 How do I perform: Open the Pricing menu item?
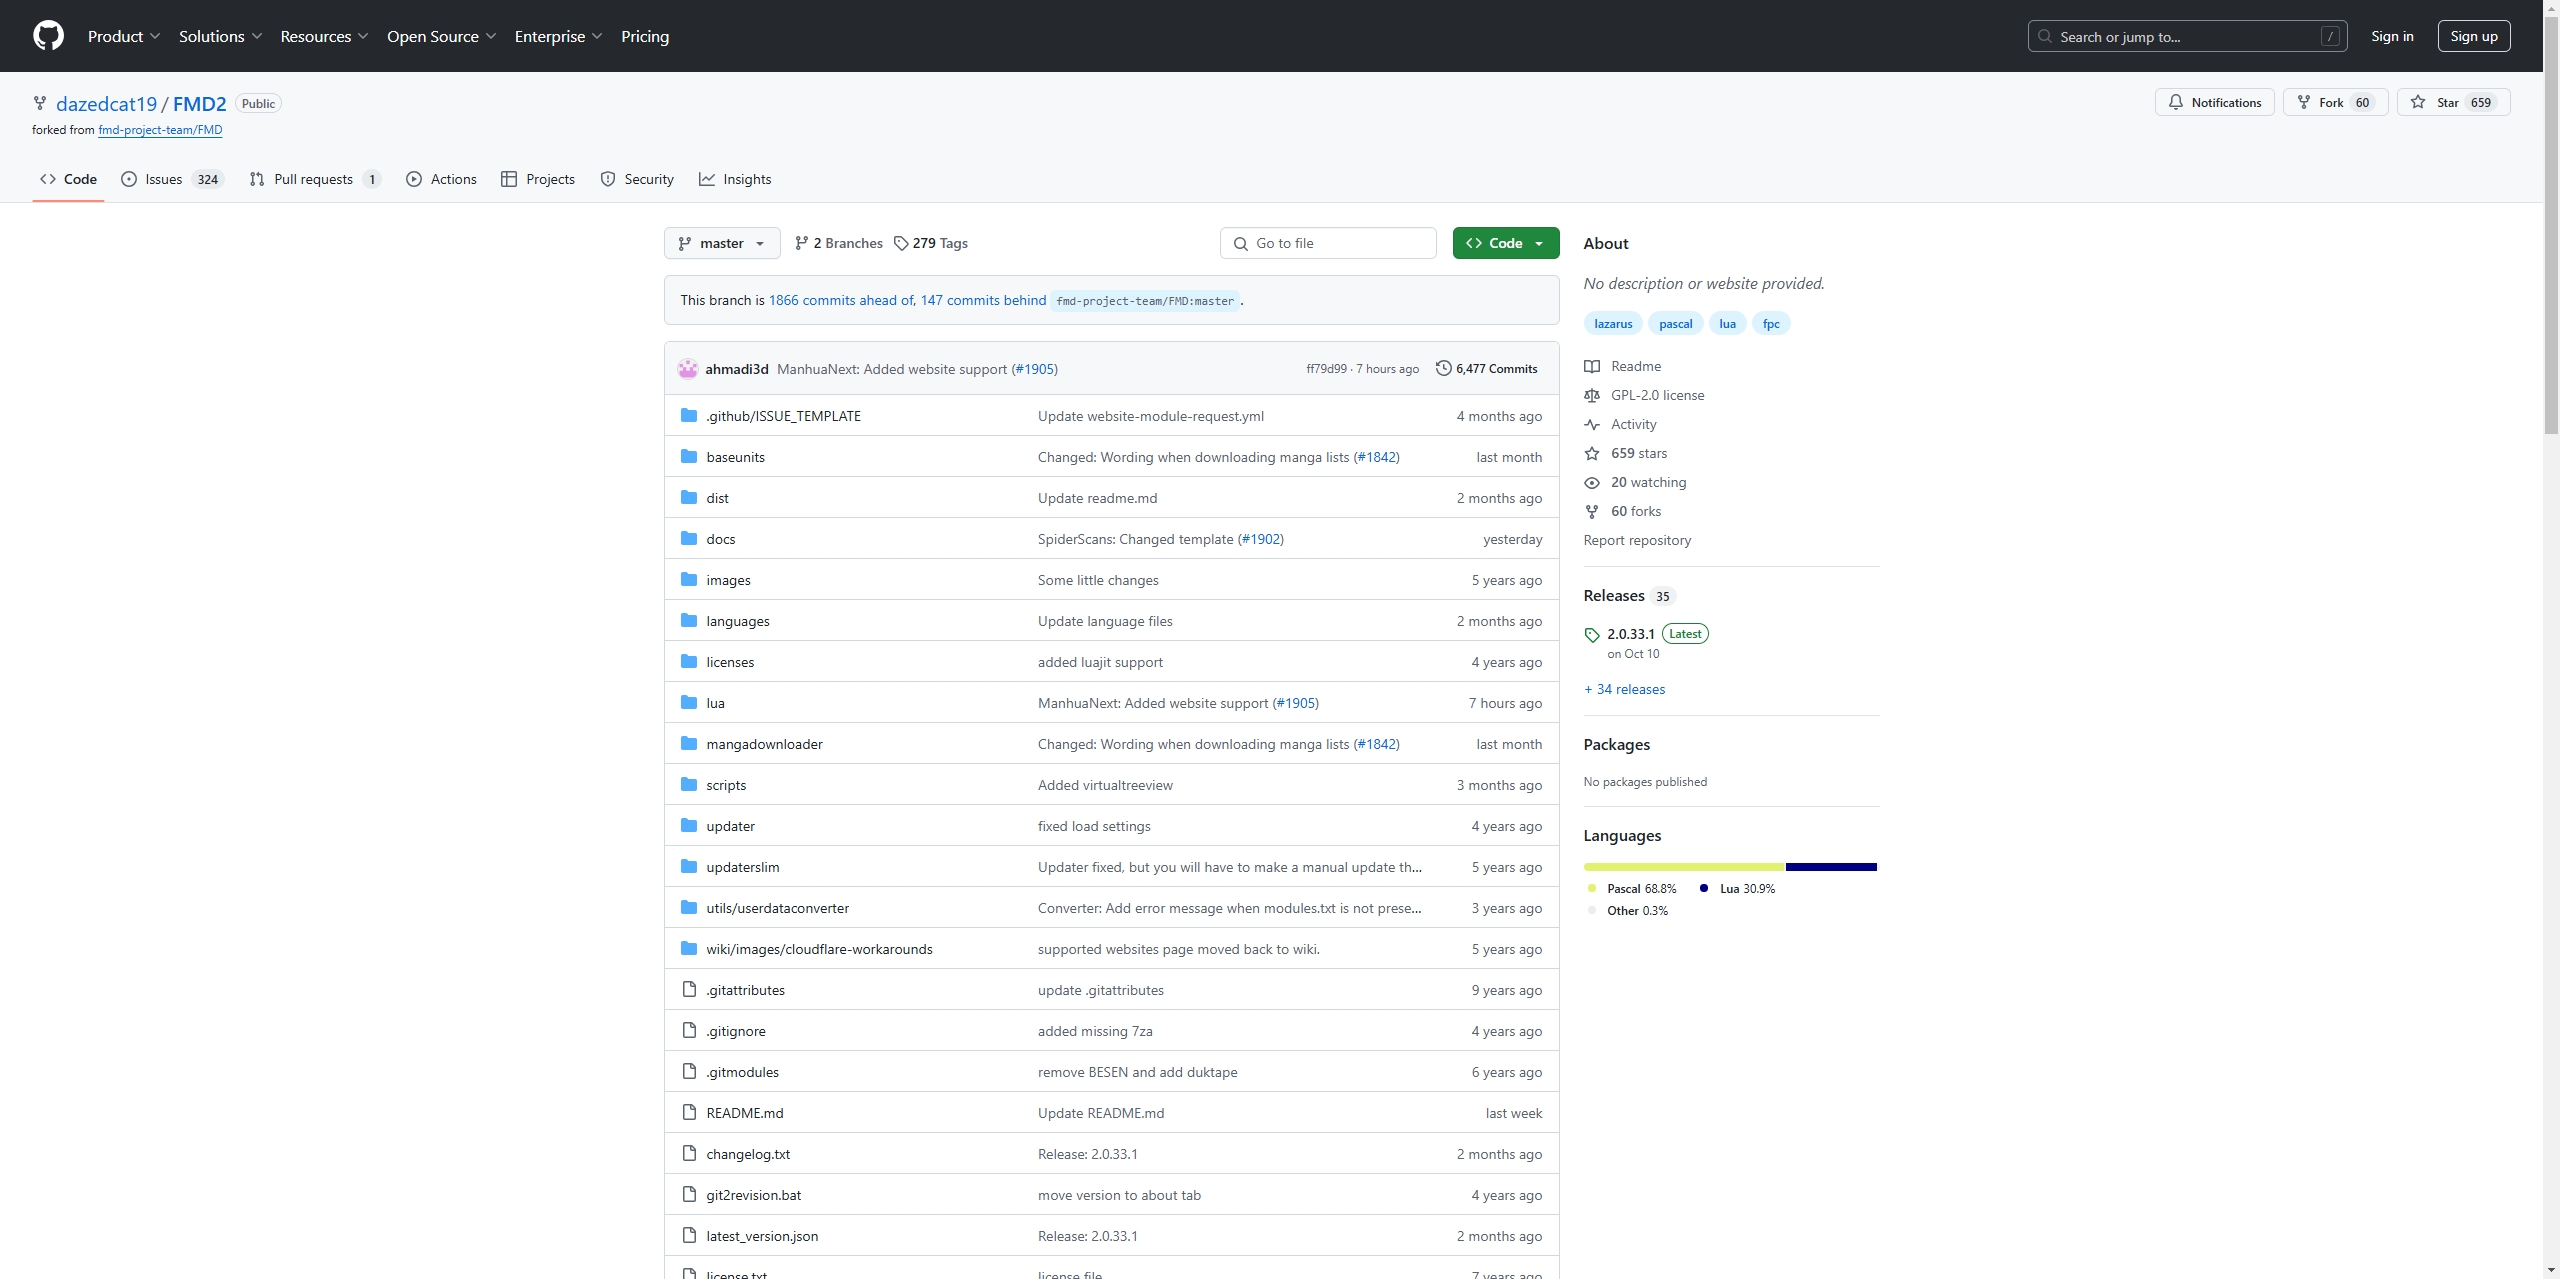point(645,36)
